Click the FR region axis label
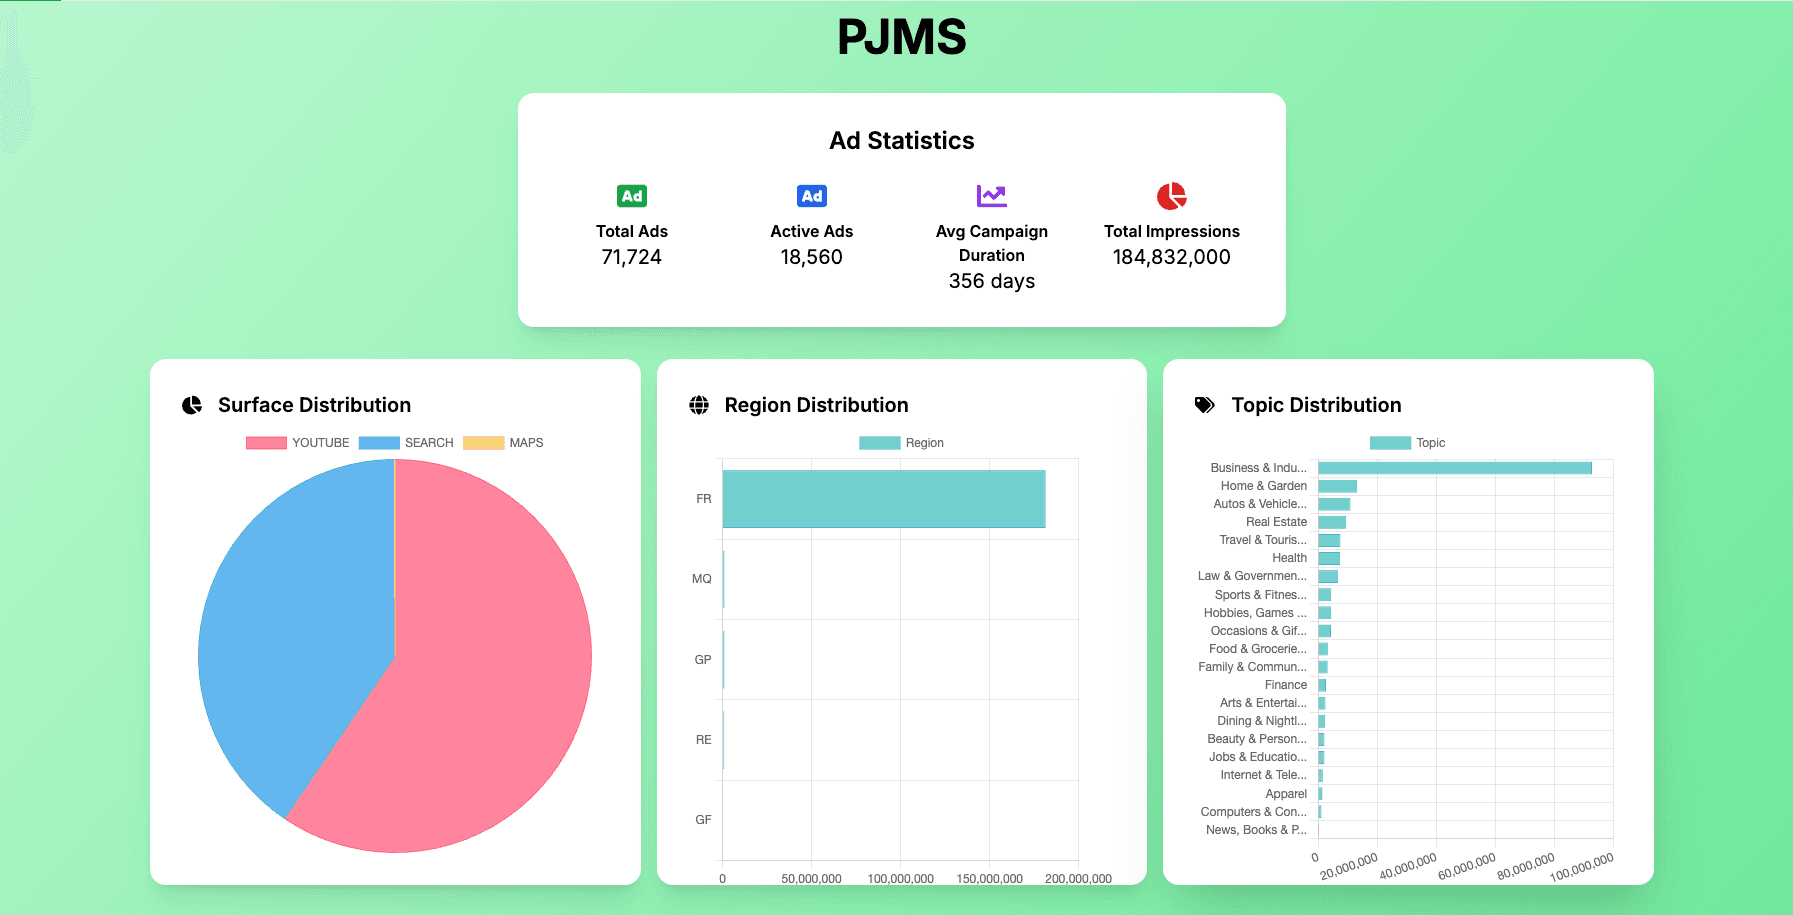This screenshot has height=915, width=1793. 704,499
